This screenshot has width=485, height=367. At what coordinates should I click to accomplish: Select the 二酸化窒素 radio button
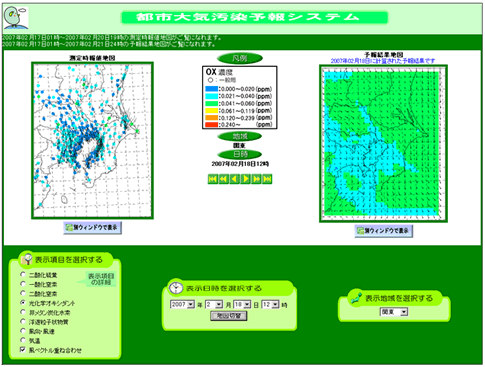(23, 293)
